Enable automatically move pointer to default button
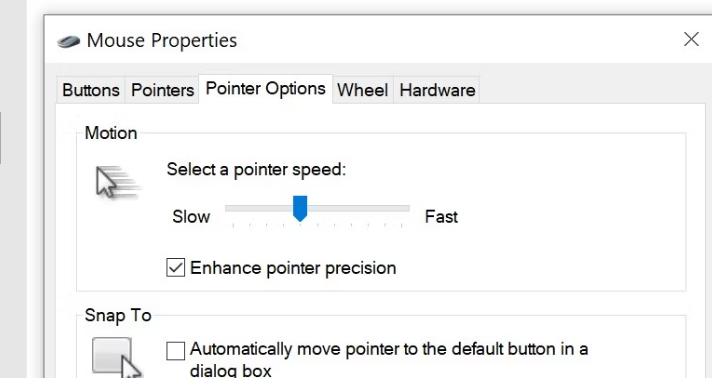 (175, 351)
